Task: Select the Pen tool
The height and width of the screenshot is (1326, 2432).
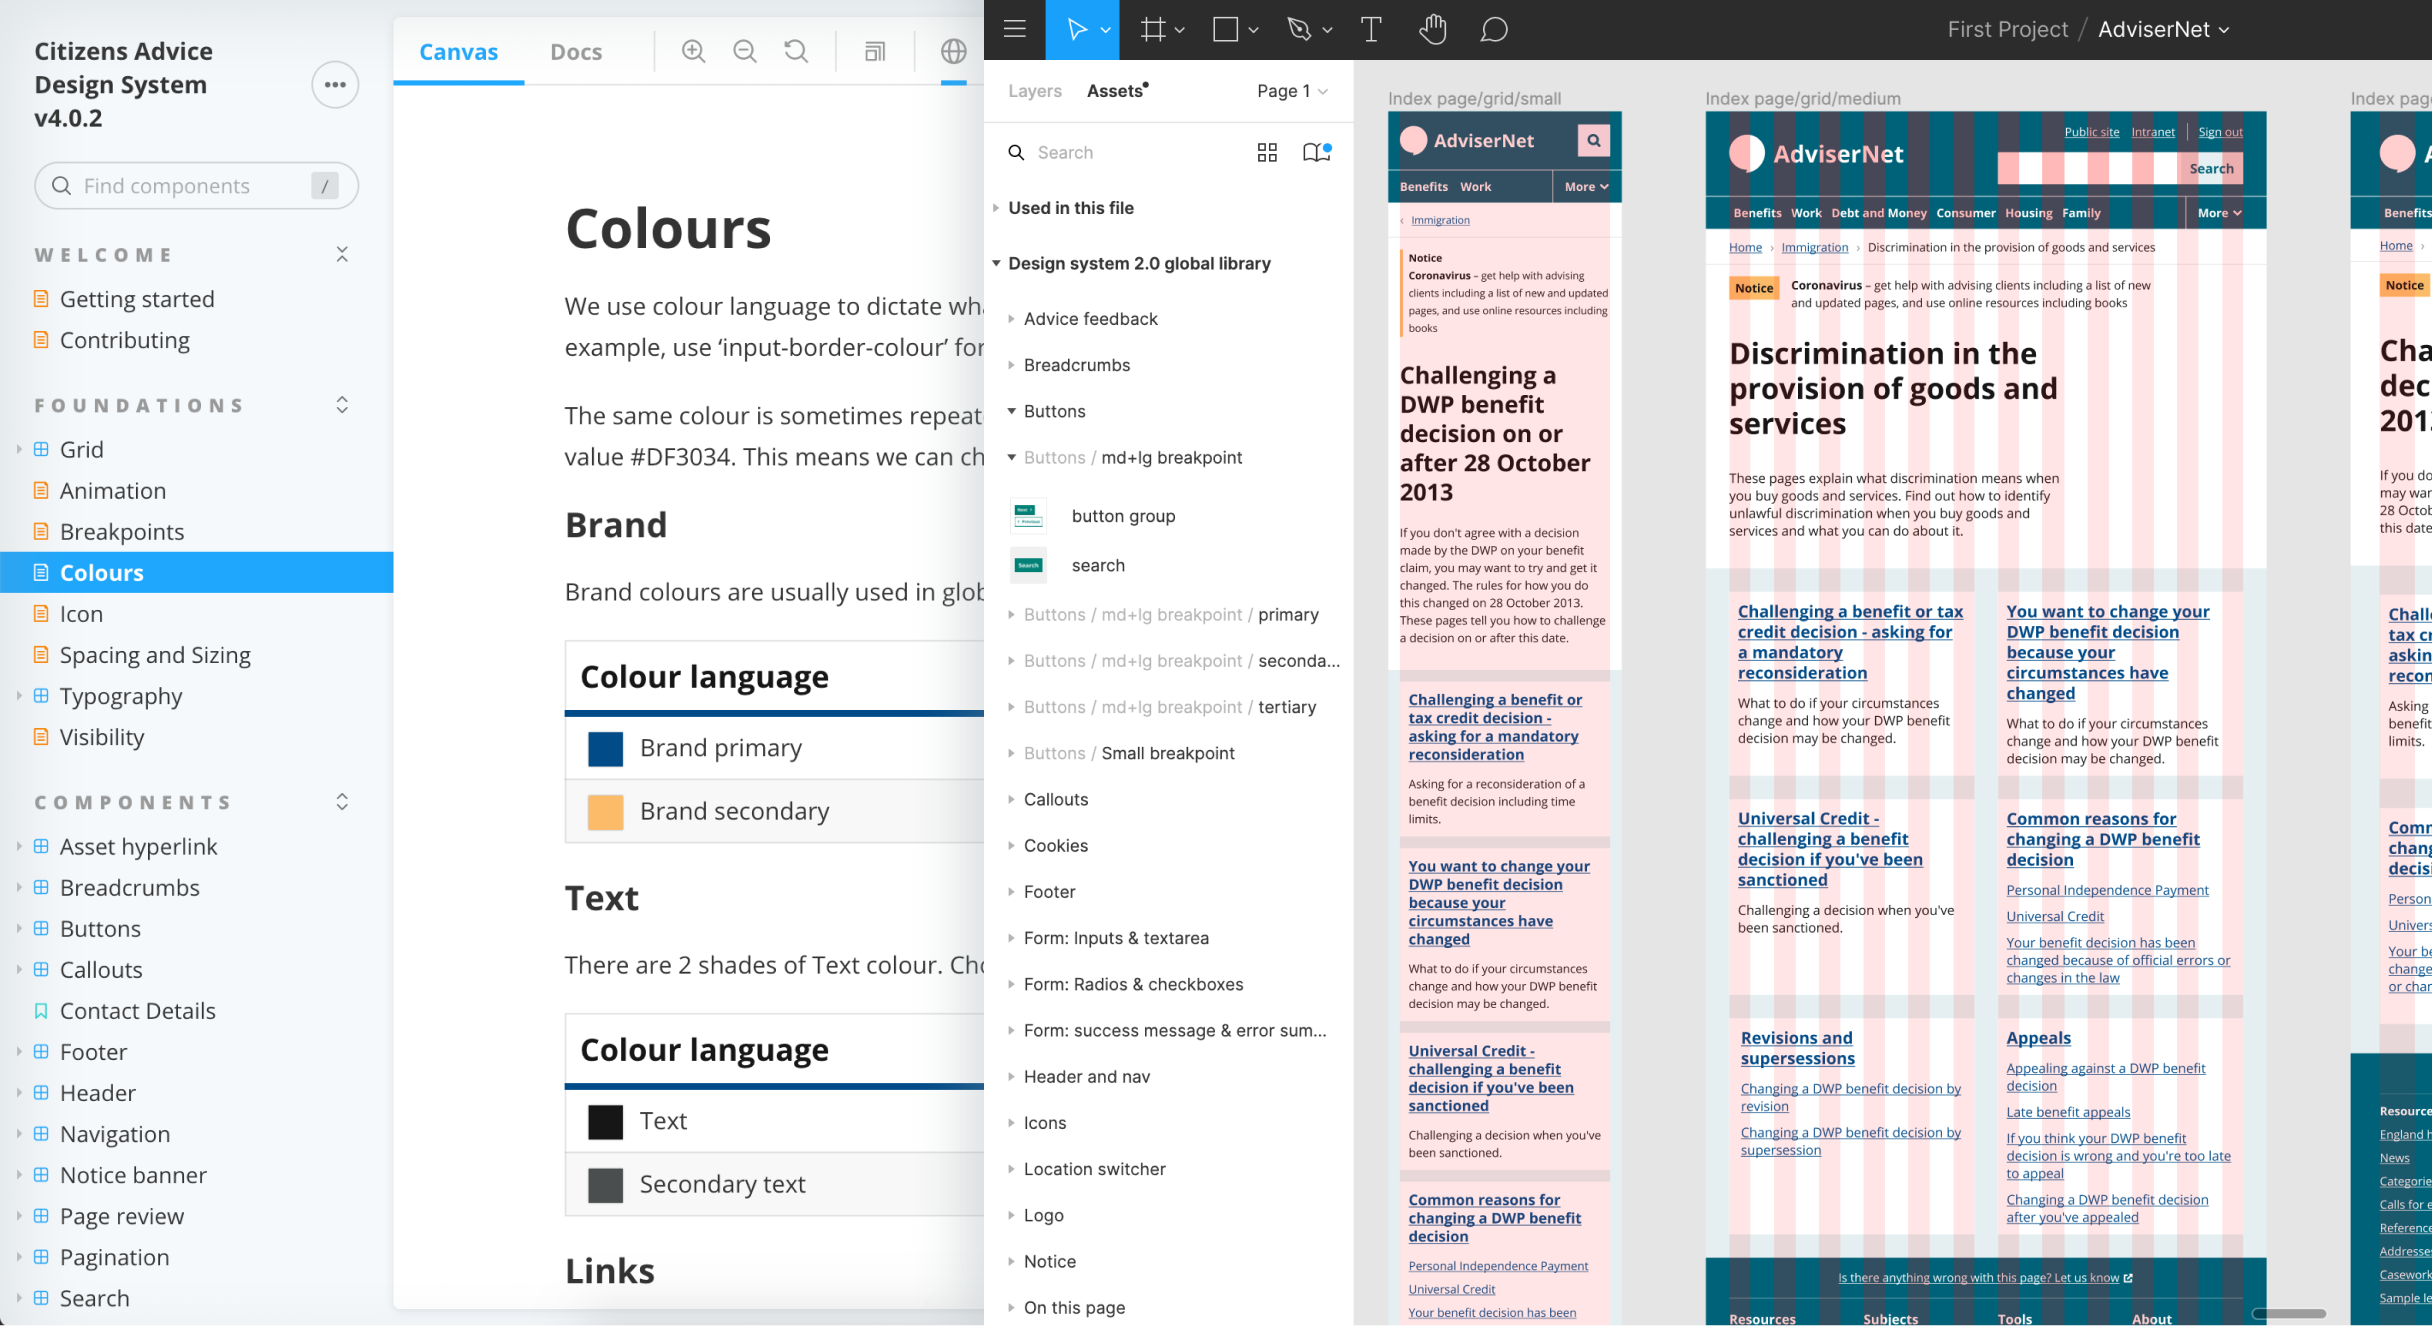Action: point(1299,29)
